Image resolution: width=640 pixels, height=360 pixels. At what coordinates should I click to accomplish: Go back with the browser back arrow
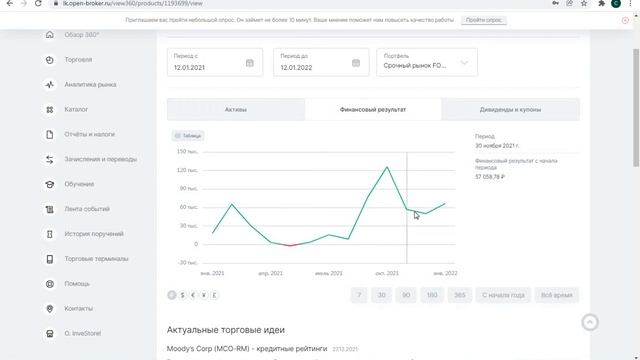[9, 3]
